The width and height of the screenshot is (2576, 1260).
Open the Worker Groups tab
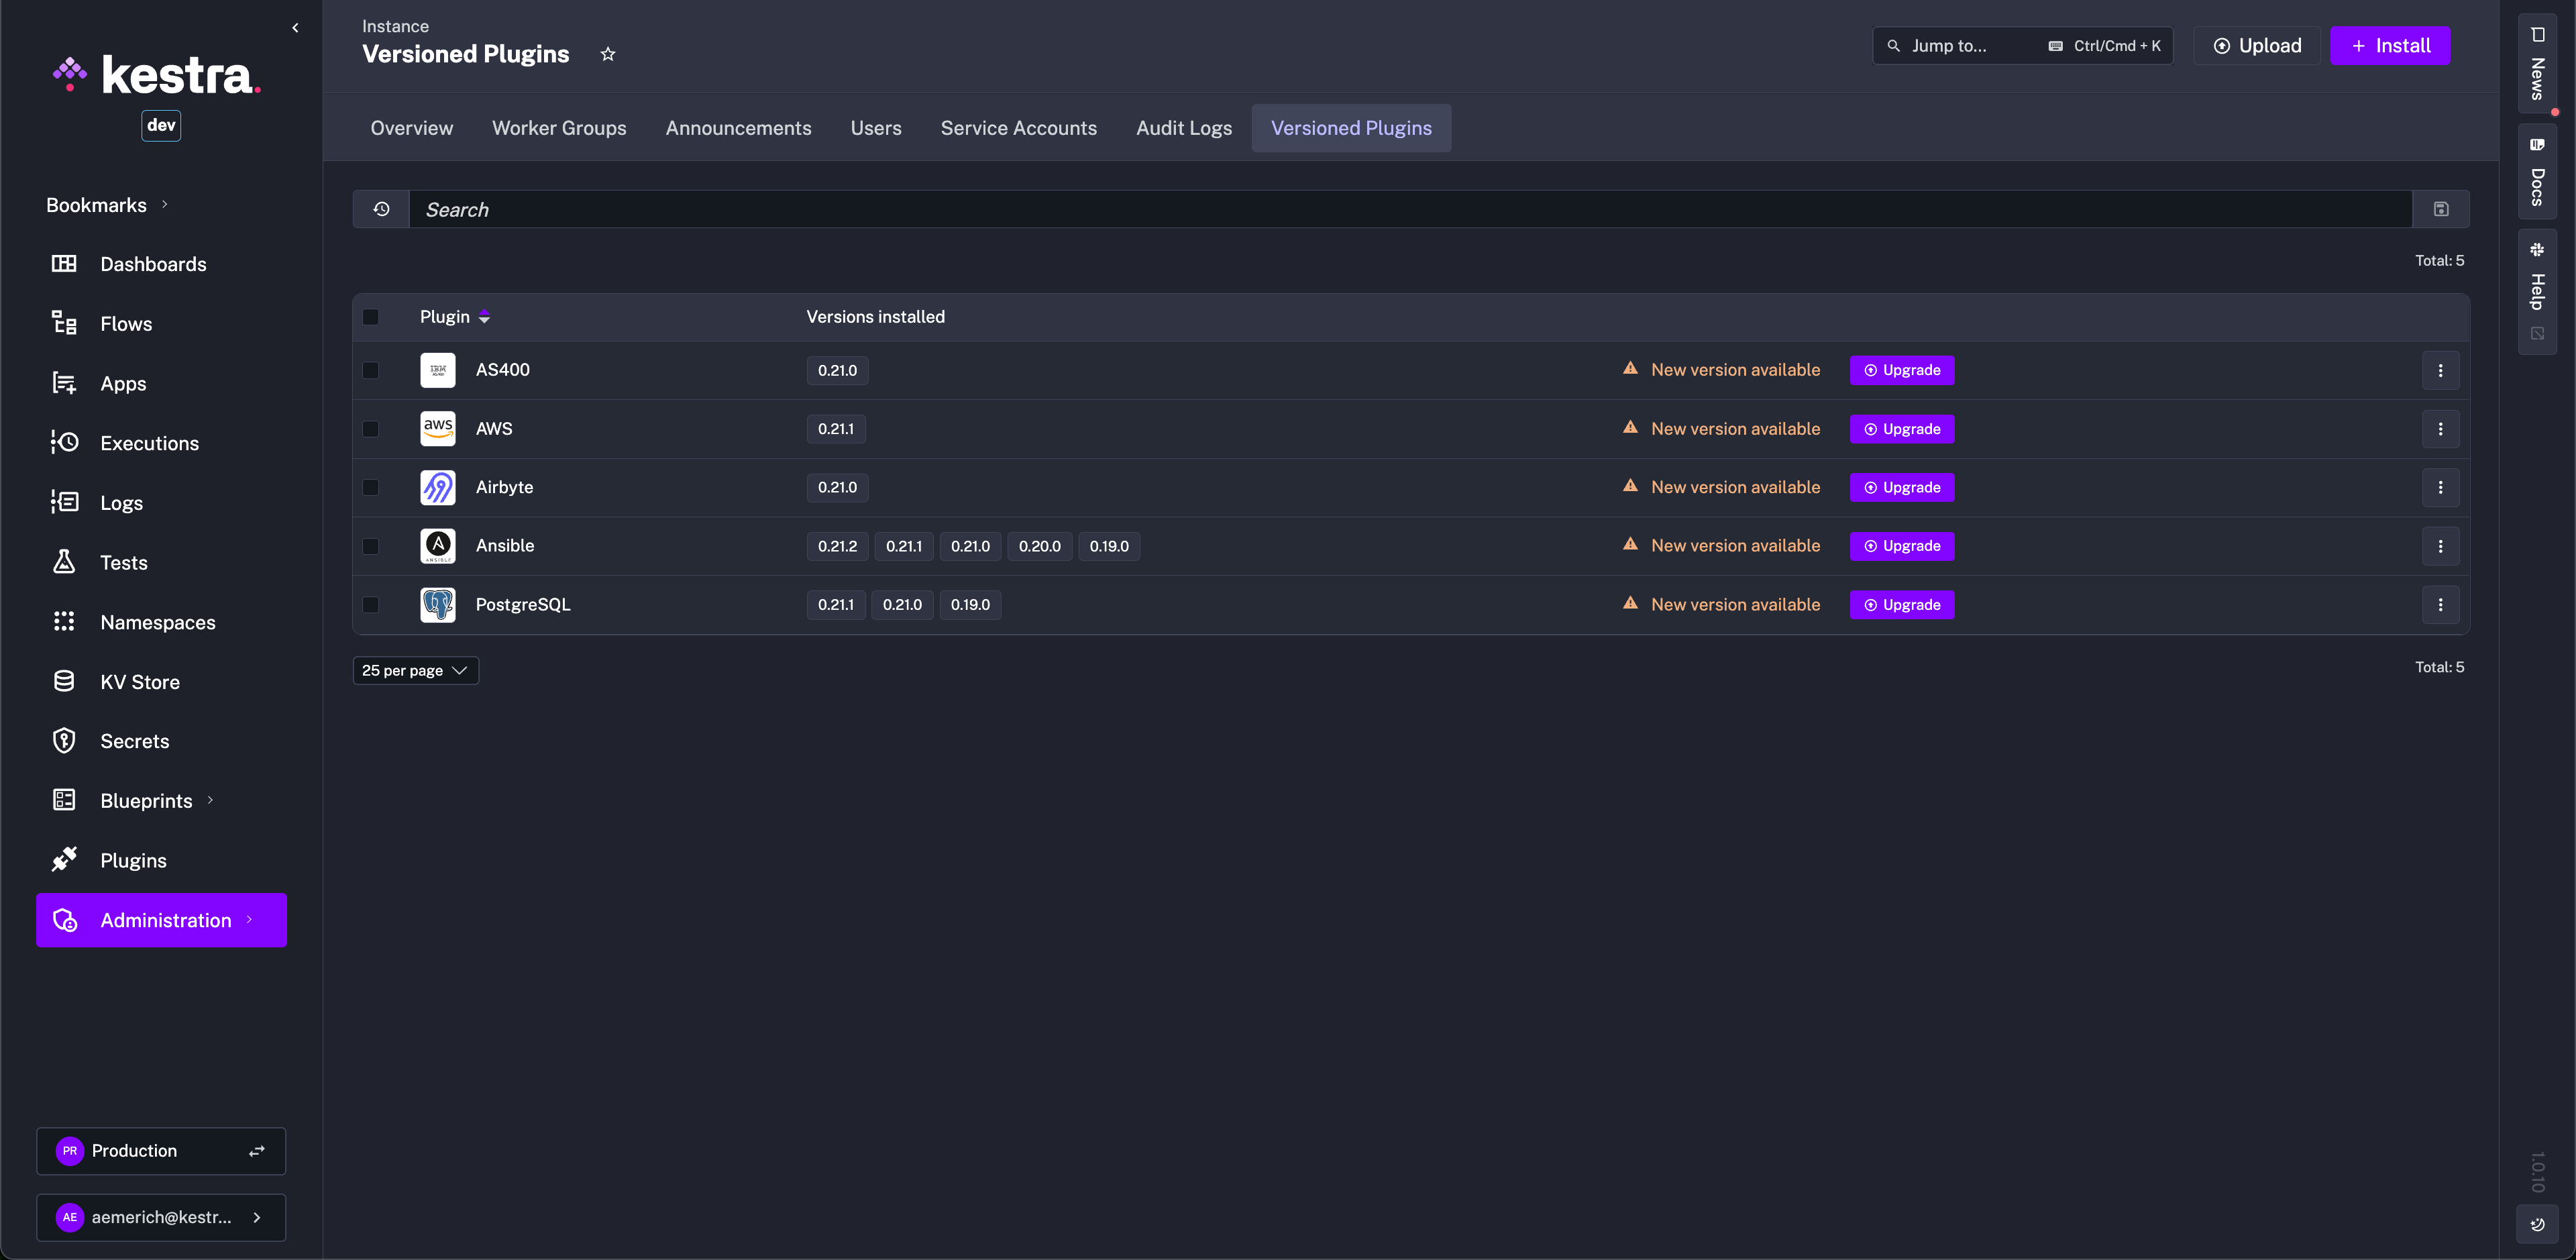559,128
